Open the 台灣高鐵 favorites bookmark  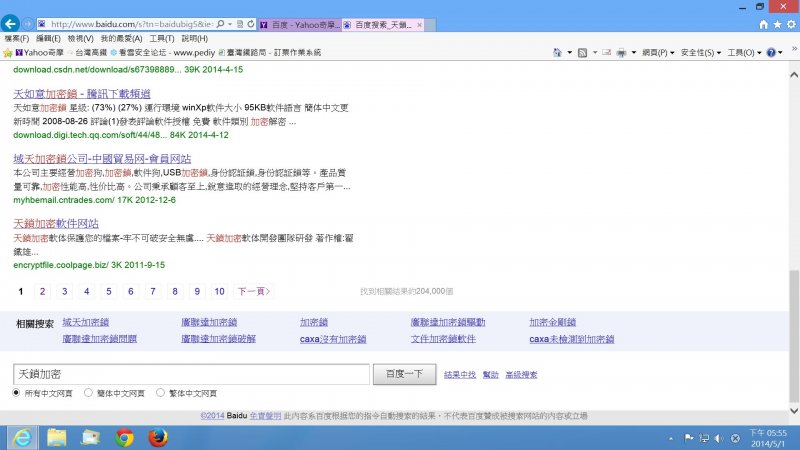click(87, 53)
